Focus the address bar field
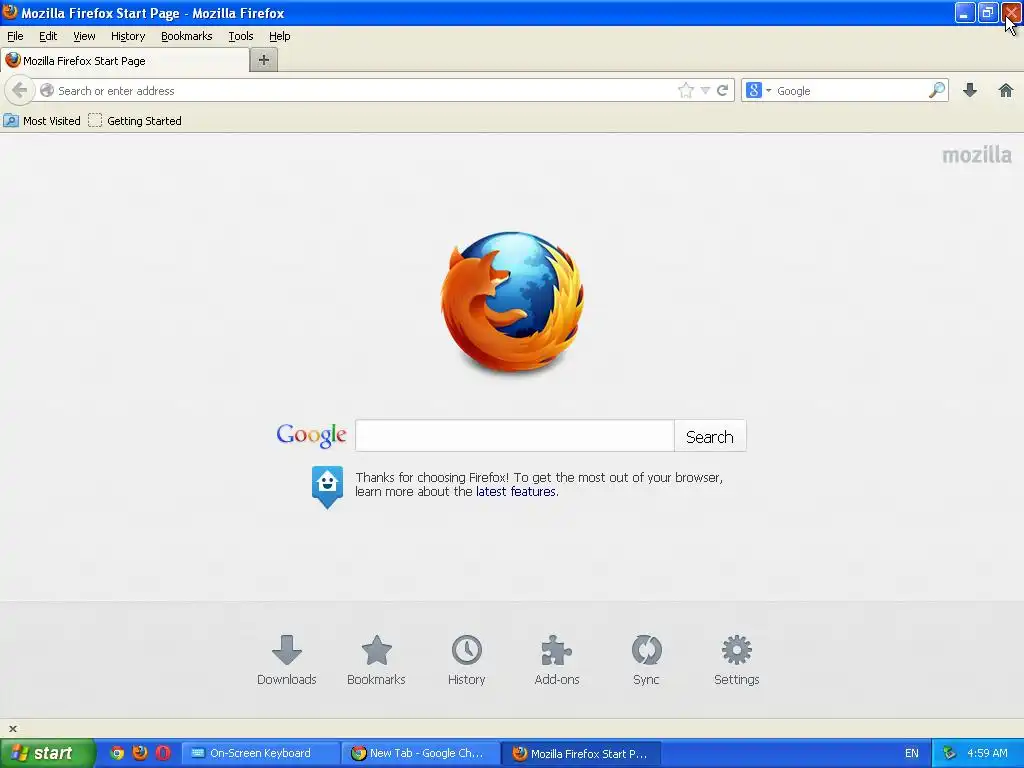 pyautogui.click(x=366, y=91)
